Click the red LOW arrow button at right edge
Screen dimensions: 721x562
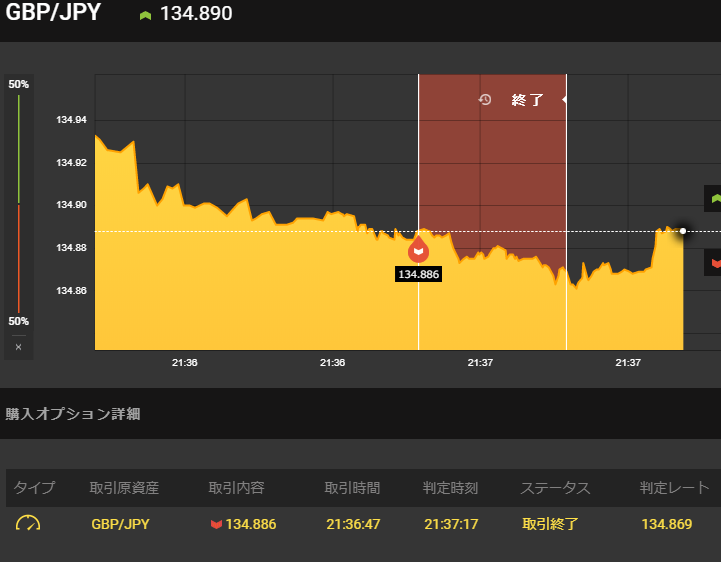coord(714,263)
